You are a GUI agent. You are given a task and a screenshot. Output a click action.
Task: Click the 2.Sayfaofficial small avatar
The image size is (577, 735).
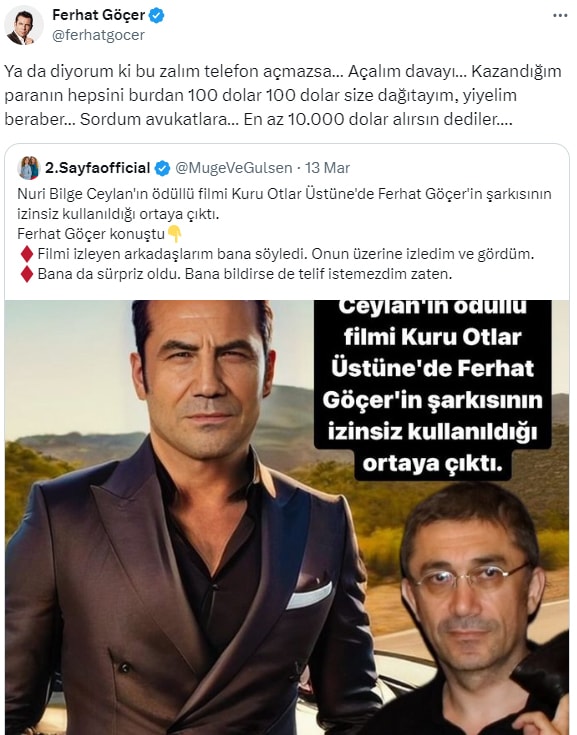[29, 168]
